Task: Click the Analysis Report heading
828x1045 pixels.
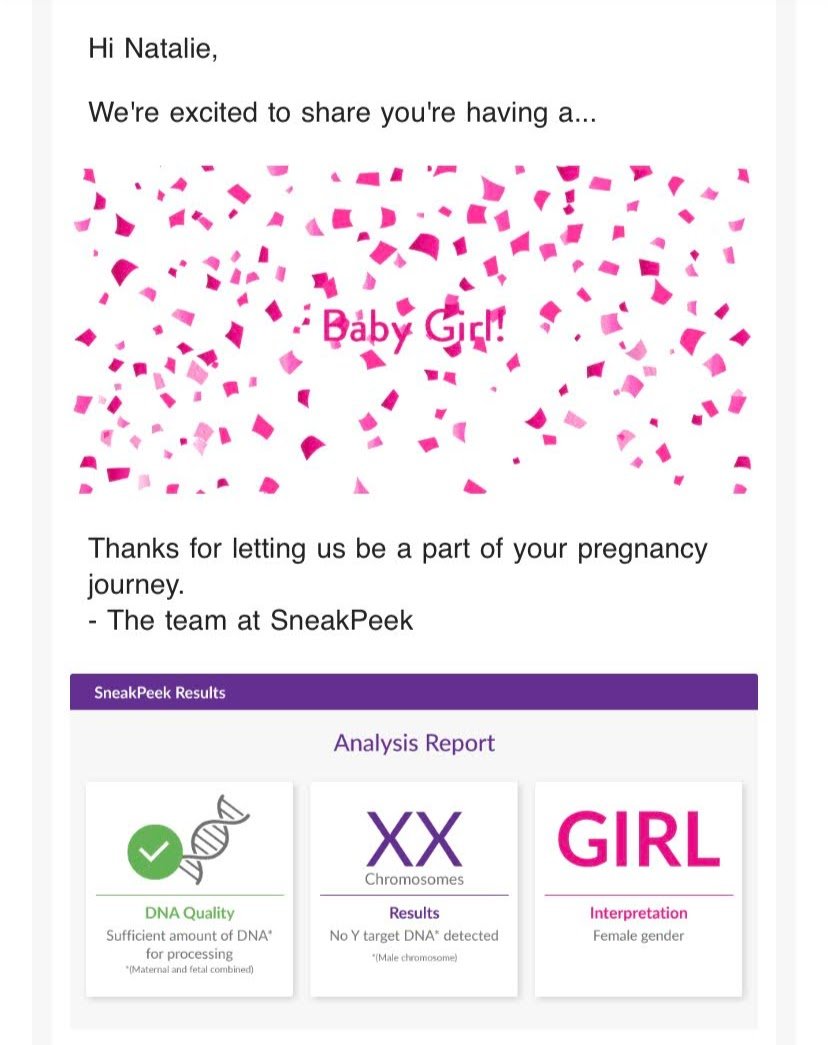Action: click(414, 742)
